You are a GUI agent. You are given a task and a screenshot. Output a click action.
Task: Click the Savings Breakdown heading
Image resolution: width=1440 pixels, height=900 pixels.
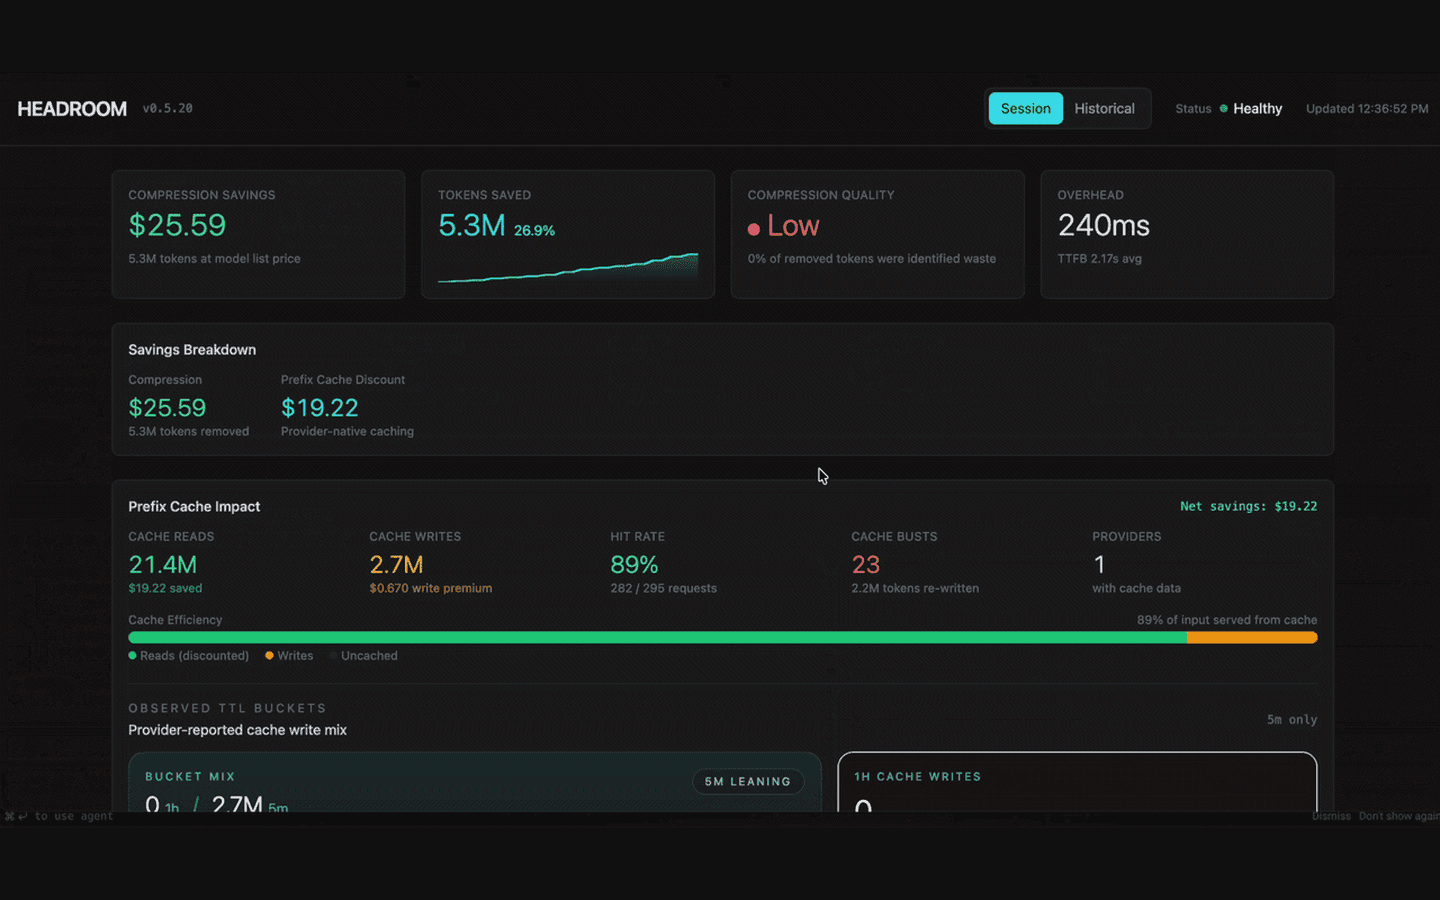pyautogui.click(x=192, y=349)
